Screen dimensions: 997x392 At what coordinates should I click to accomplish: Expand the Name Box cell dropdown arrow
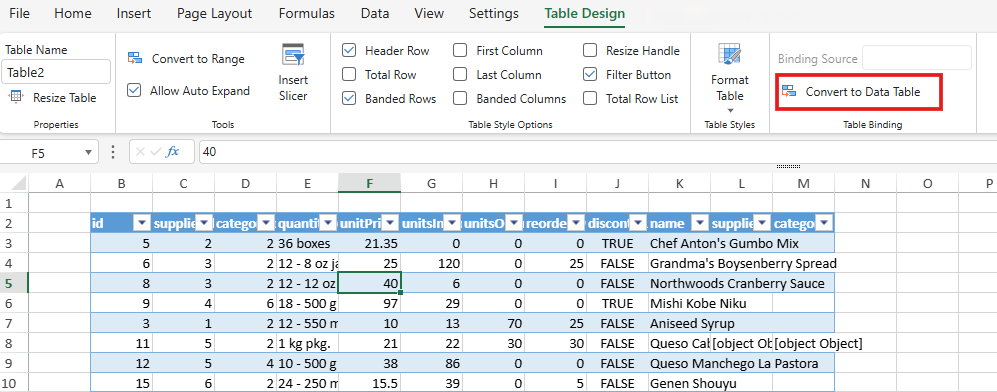point(88,153)
